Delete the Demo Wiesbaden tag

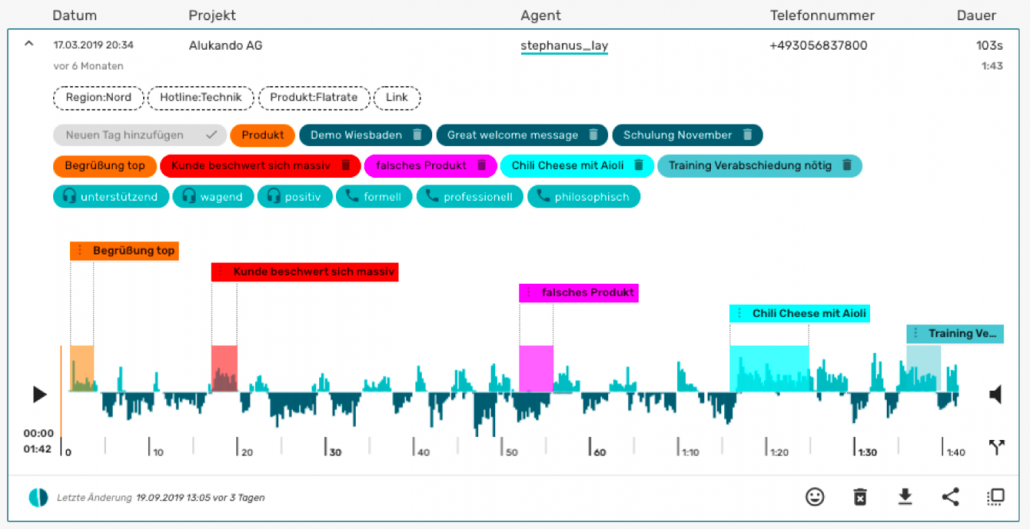point(416,135)
